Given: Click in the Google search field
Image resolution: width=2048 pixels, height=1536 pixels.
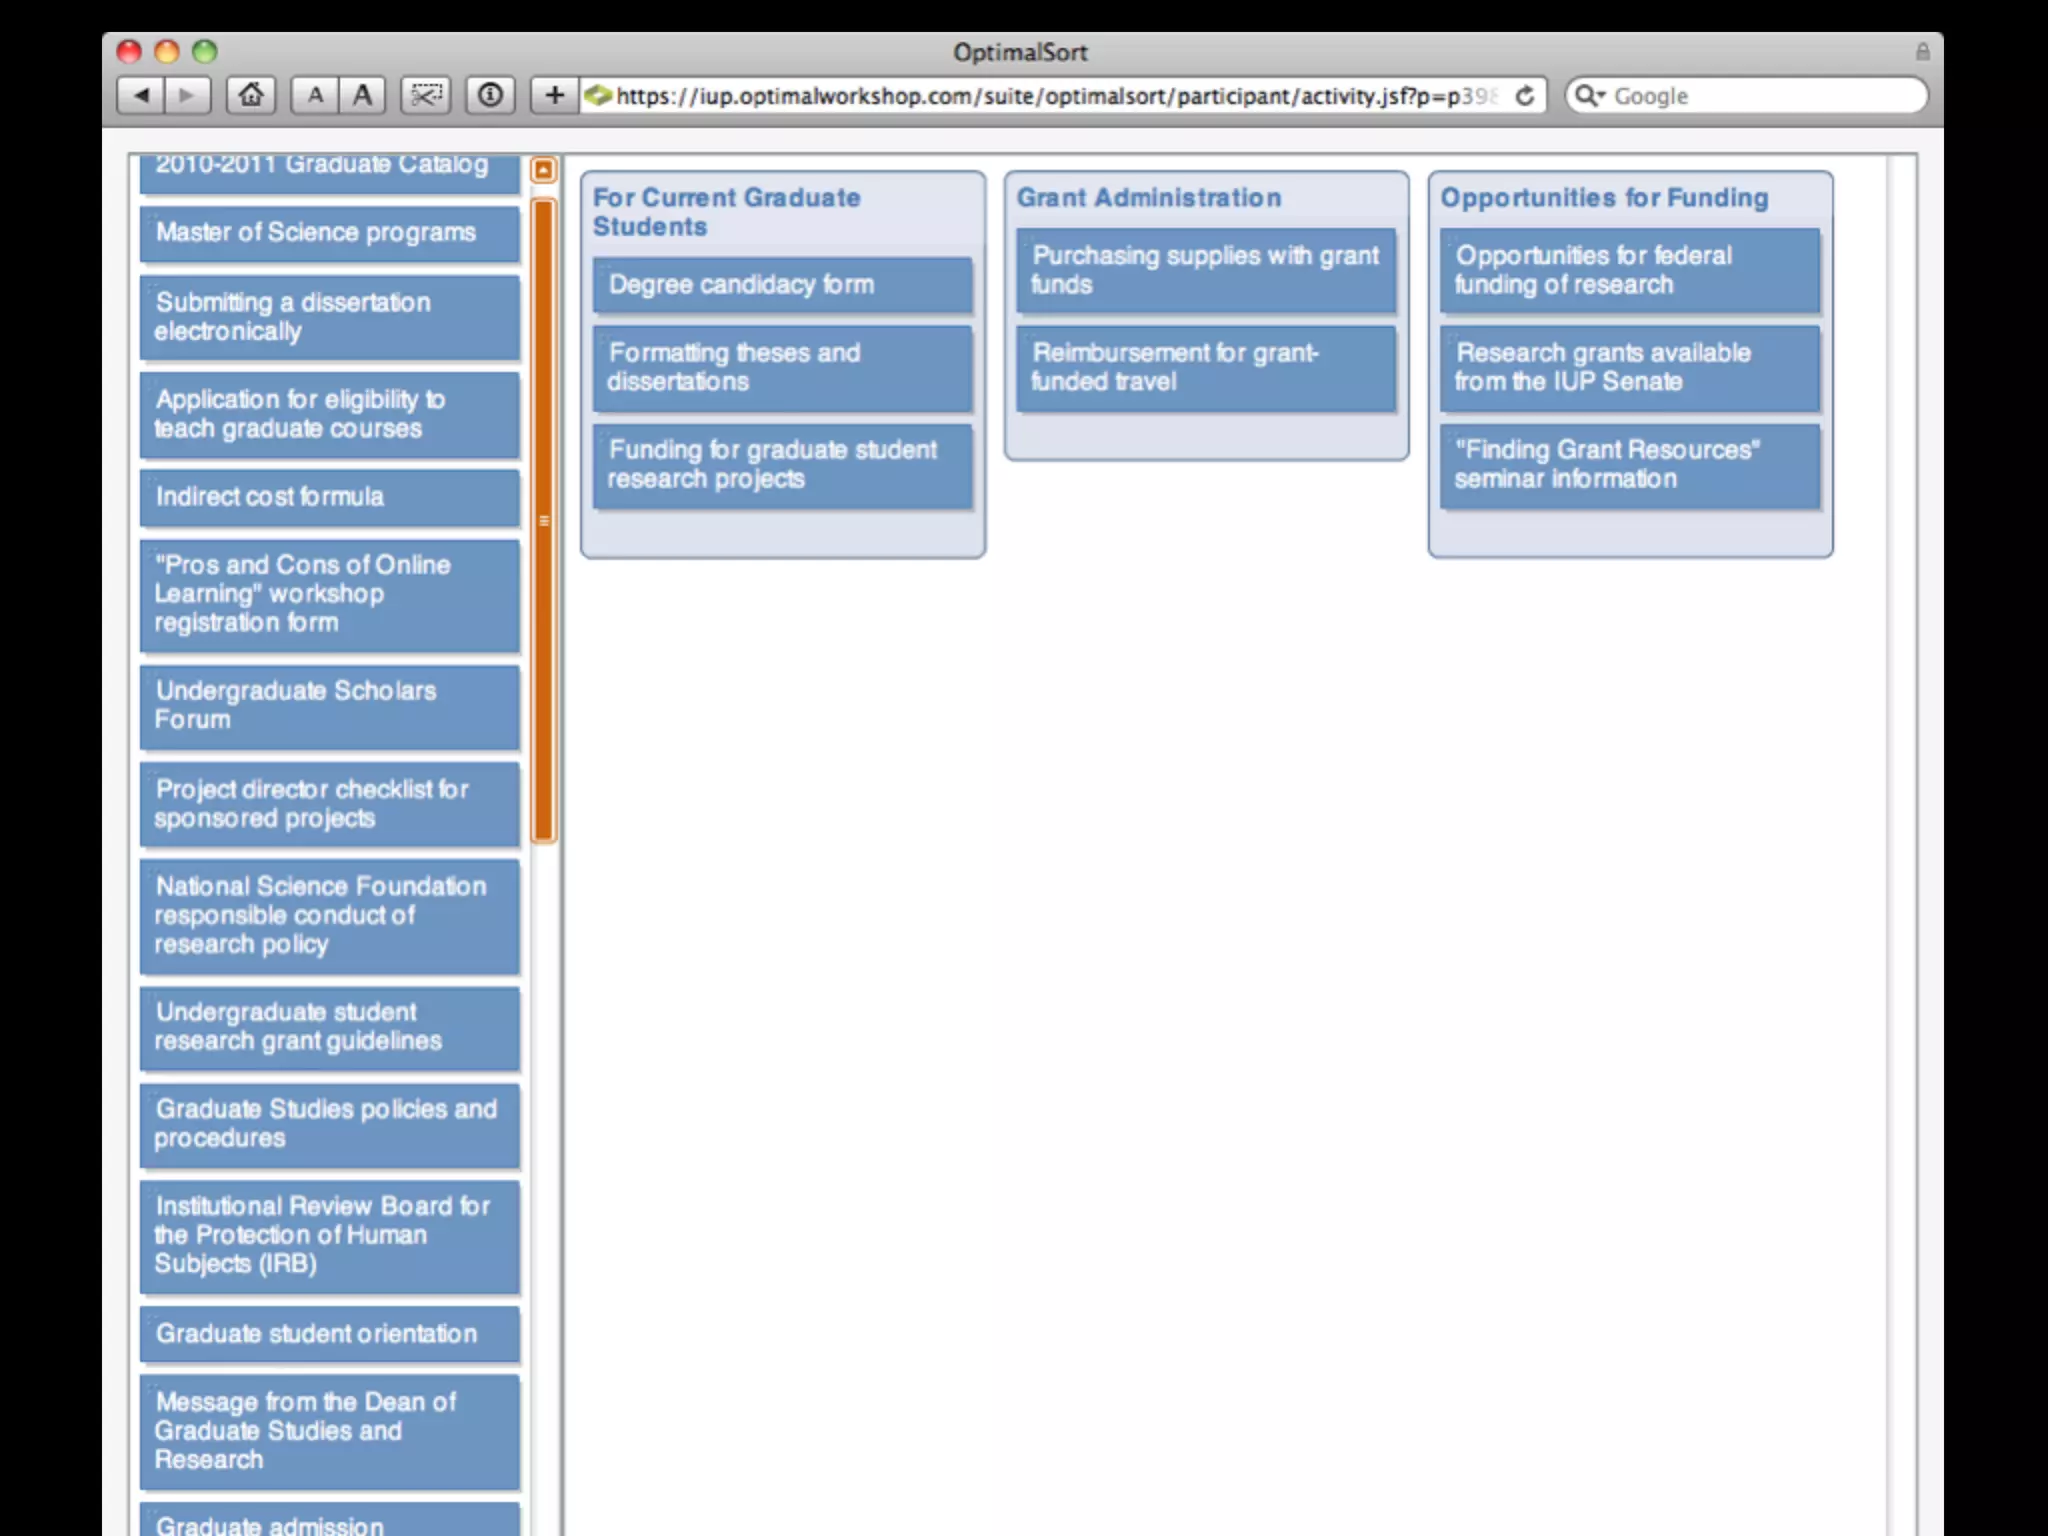Looking at the screenshot, I should [1760, 96].
